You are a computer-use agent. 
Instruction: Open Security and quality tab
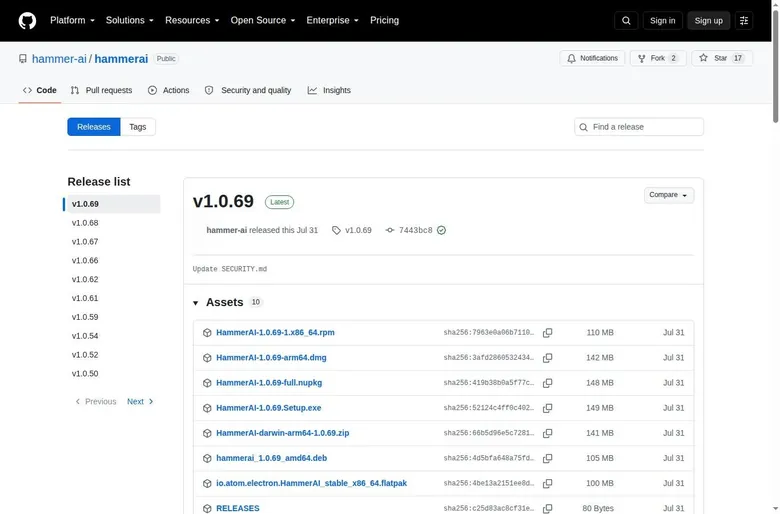tap(248, 90)
